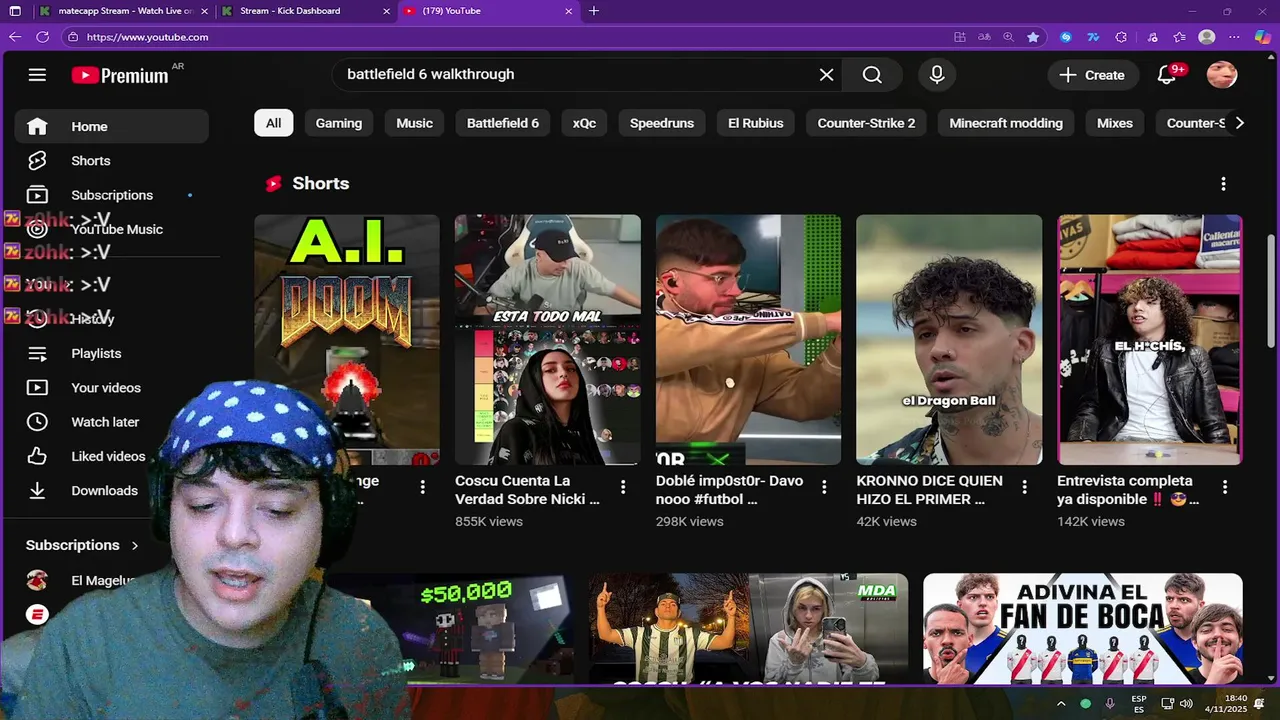
Task: Open the browser profile icon
Action: coord(1207,37)
